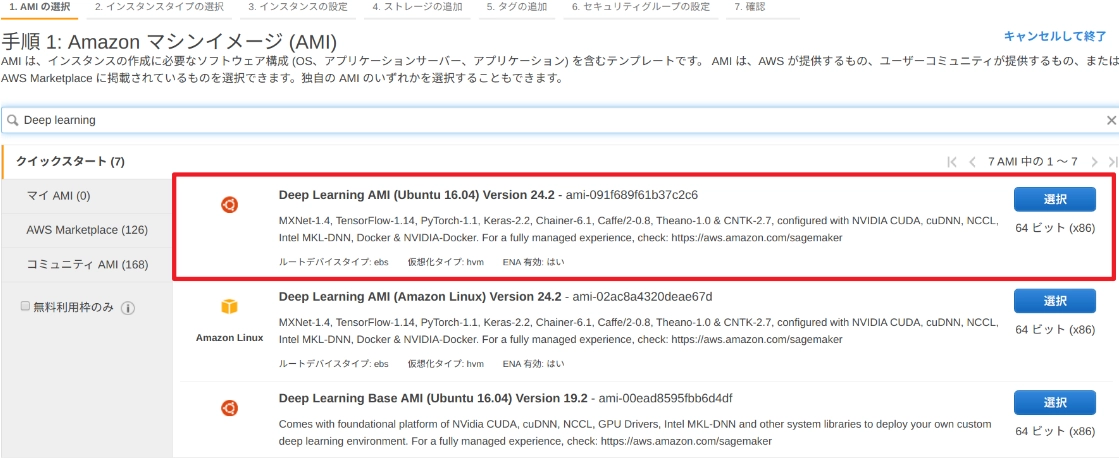1119x458 pixels.
Task: Open the 4. ストレージの追加 tab
Action: 417,7
